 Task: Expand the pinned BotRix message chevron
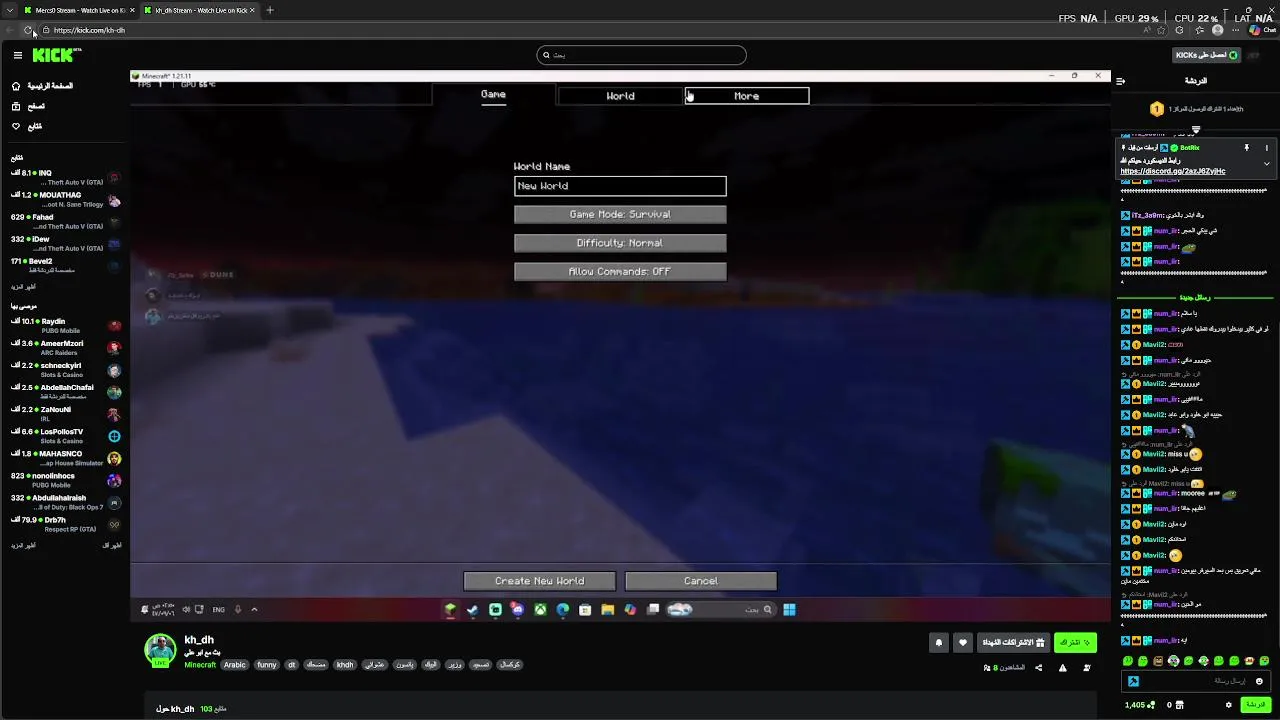coord(1266,164)
